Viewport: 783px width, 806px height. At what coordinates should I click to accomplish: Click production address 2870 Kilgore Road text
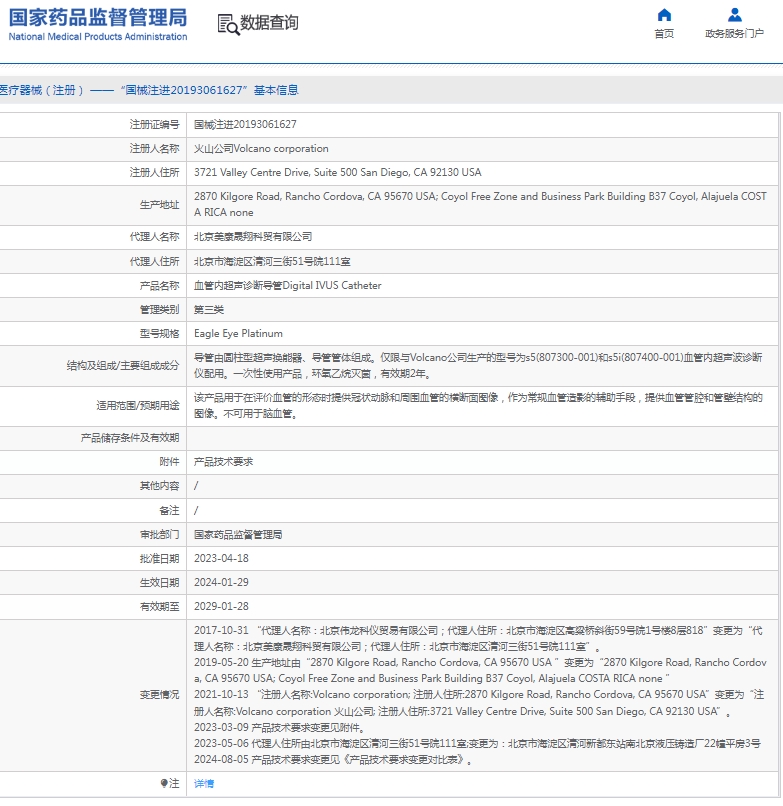480,205
